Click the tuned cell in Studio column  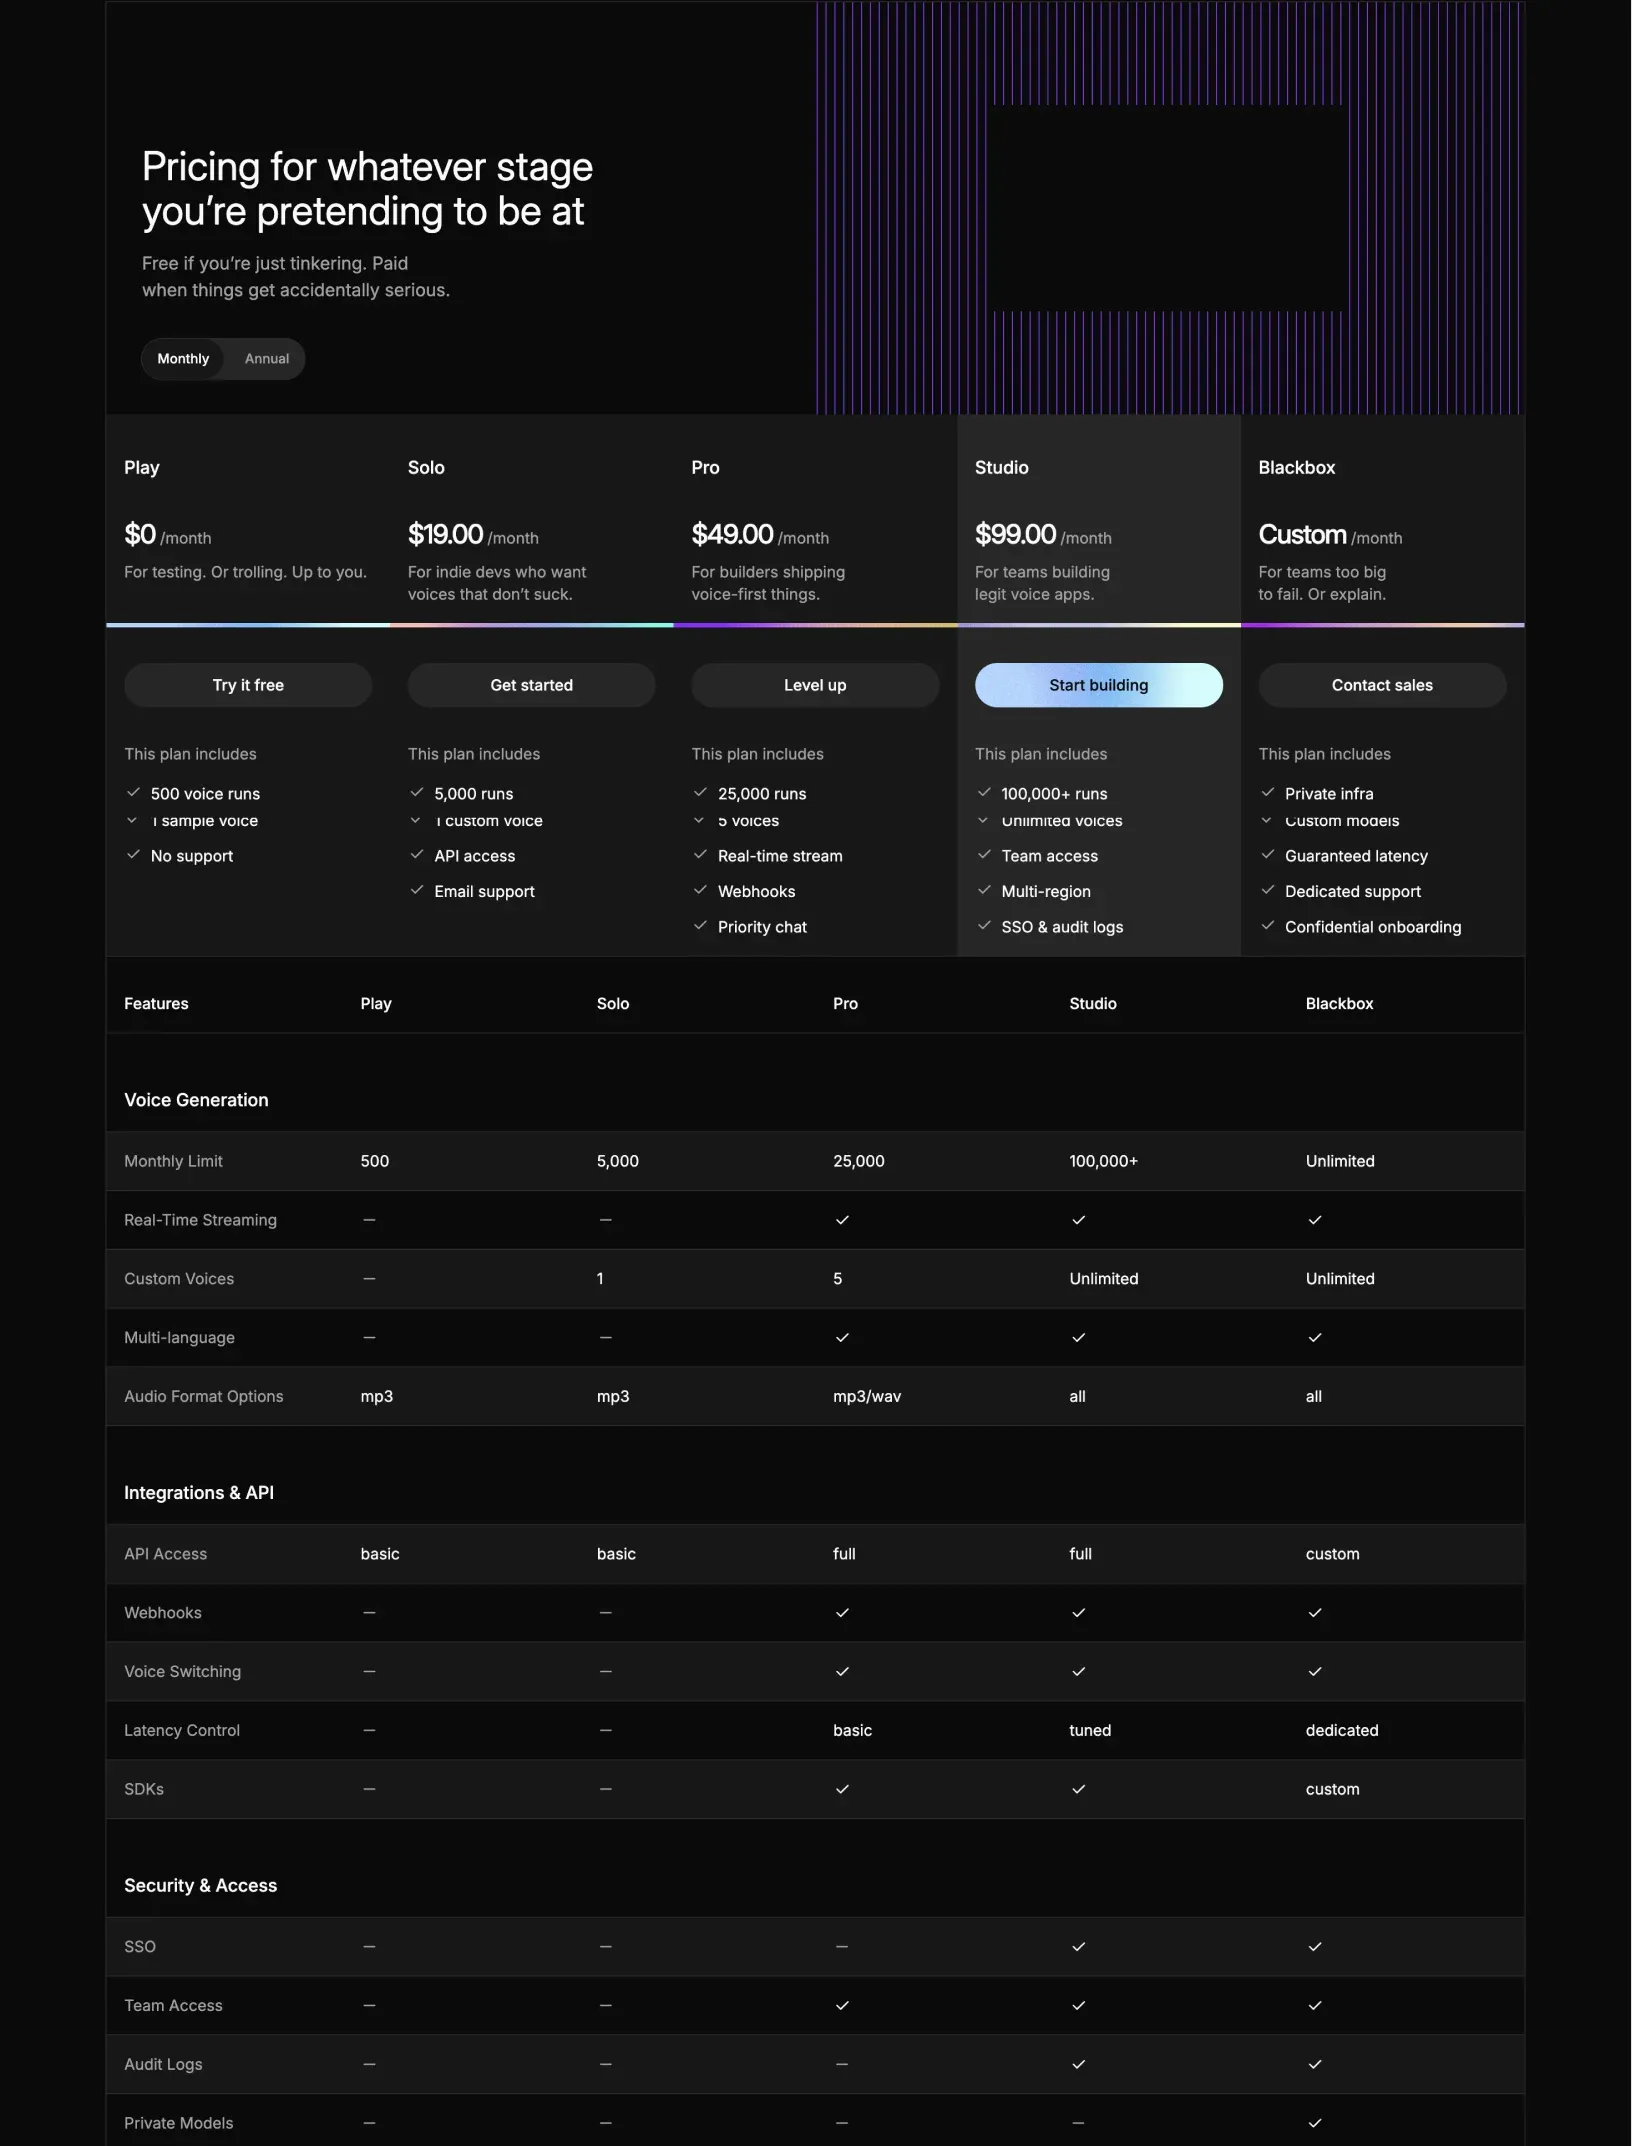1090,1731
